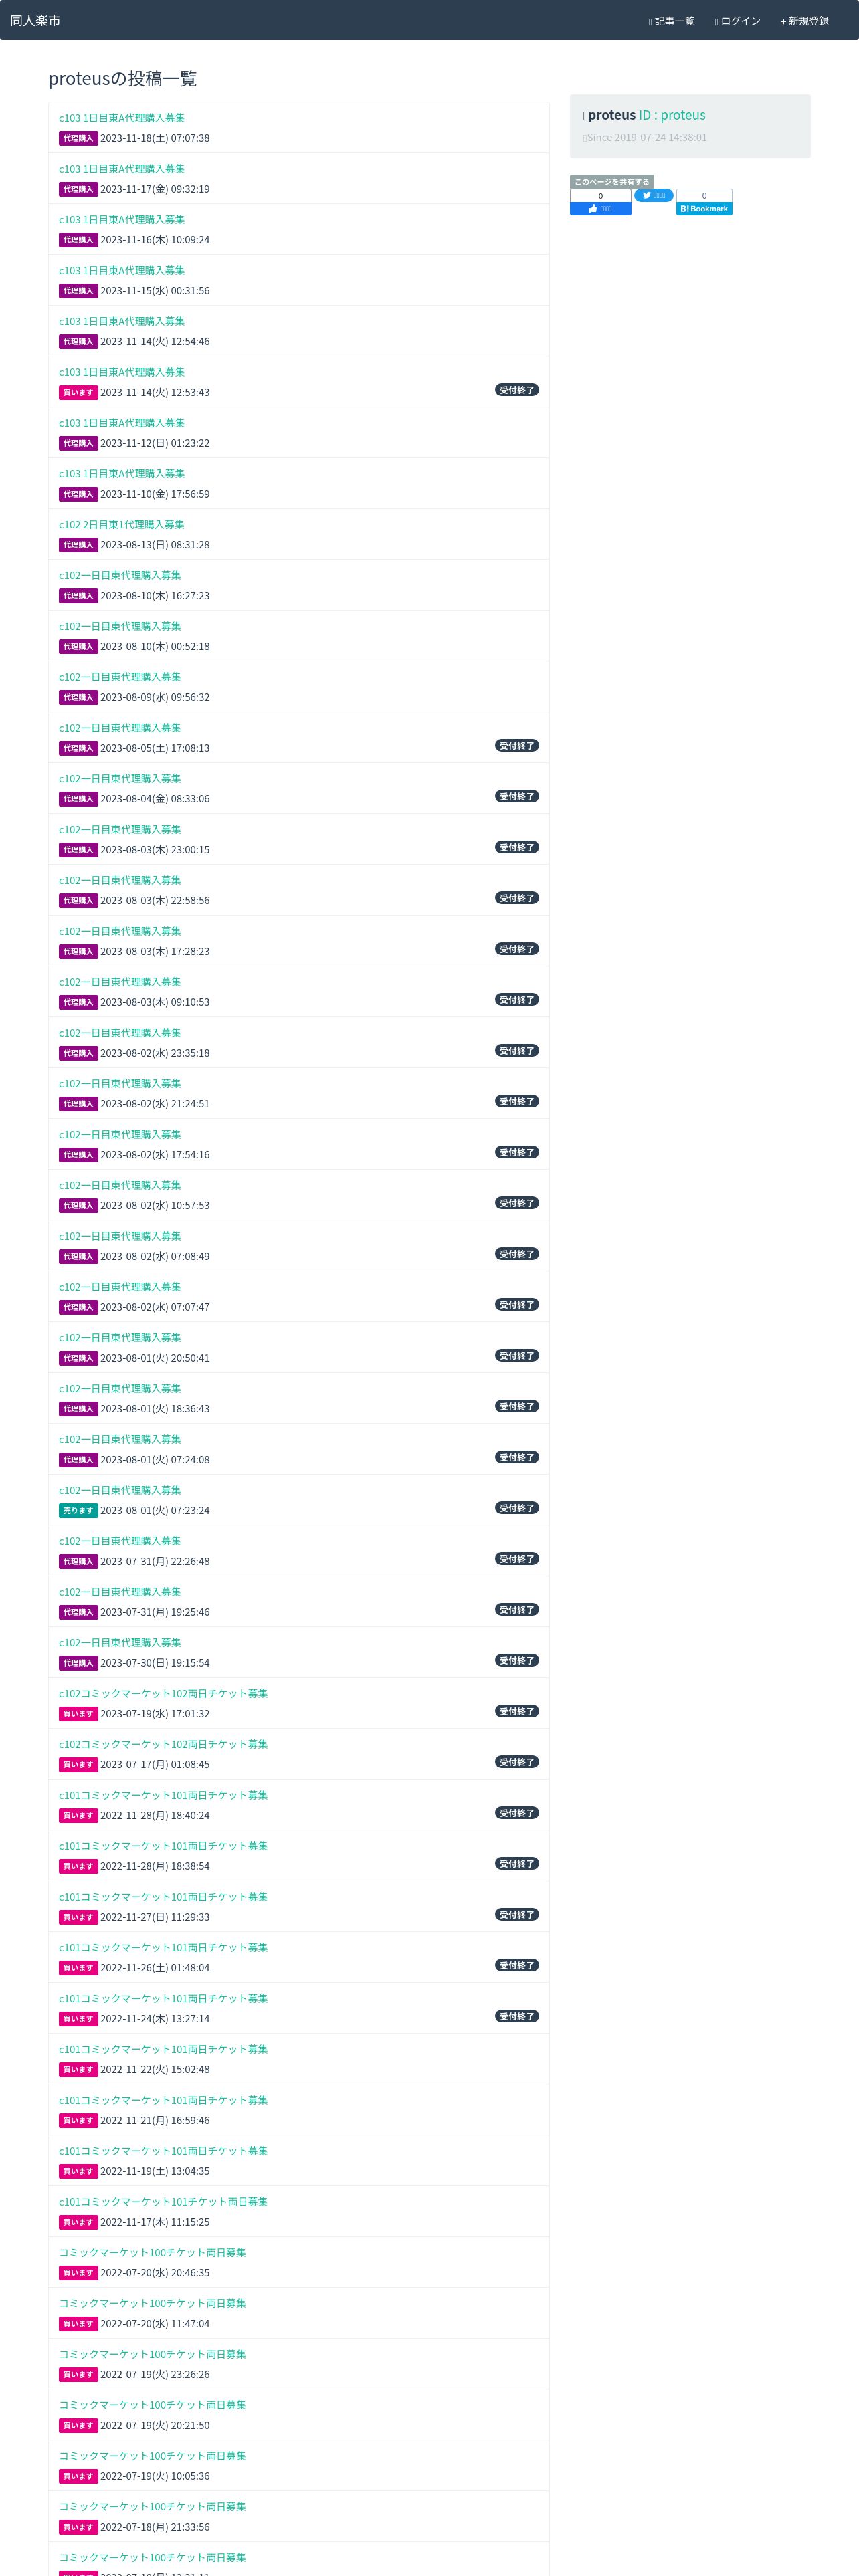Click 受付終了 badge on 2023-08-05 post
The height and width of the screenshot is (2576, 859).
pyautogui.click(x=517, y=746)
